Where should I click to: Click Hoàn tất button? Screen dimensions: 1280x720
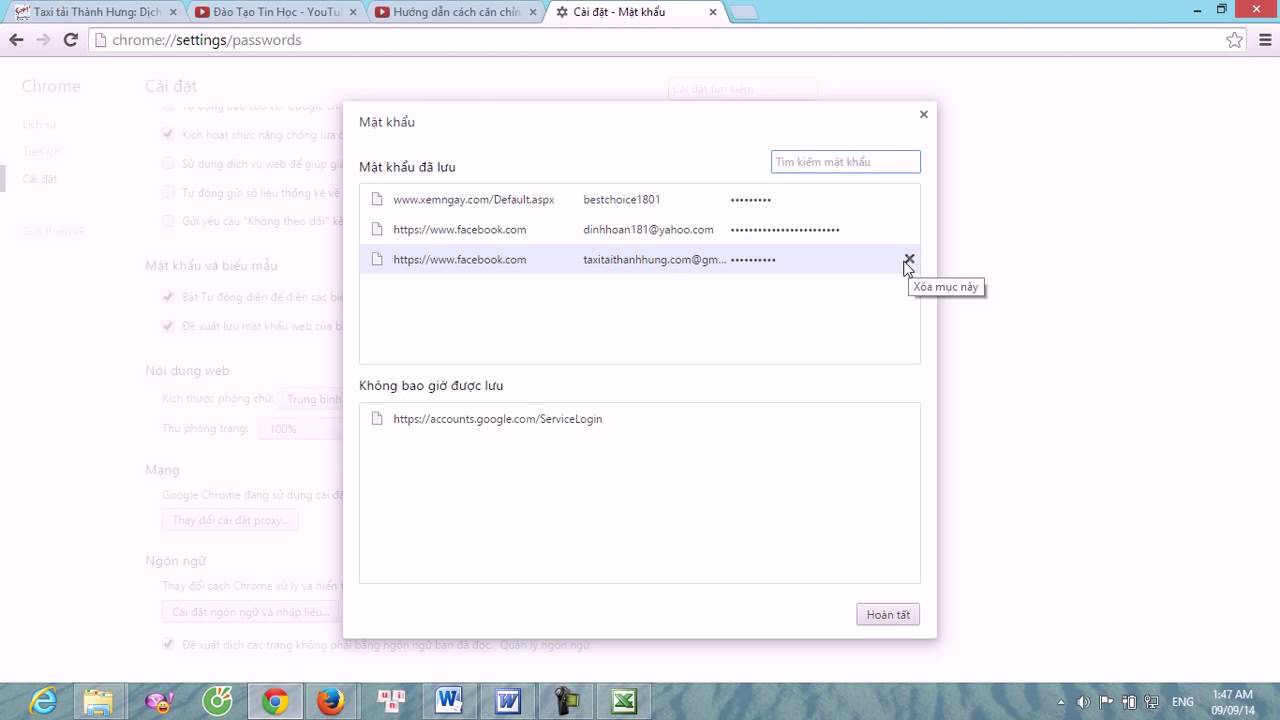point(888,614)
